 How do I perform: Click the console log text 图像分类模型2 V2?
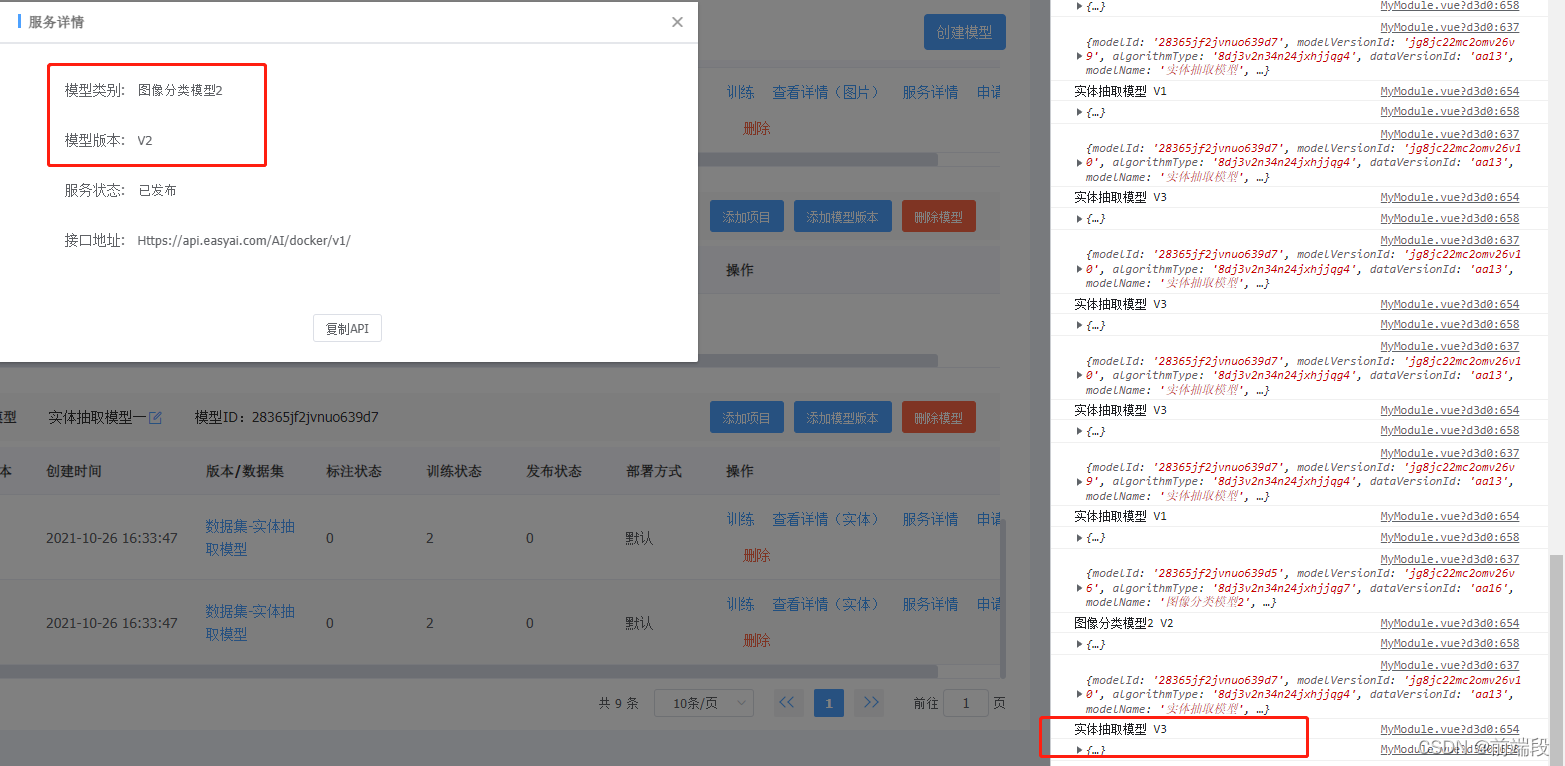1124,623
